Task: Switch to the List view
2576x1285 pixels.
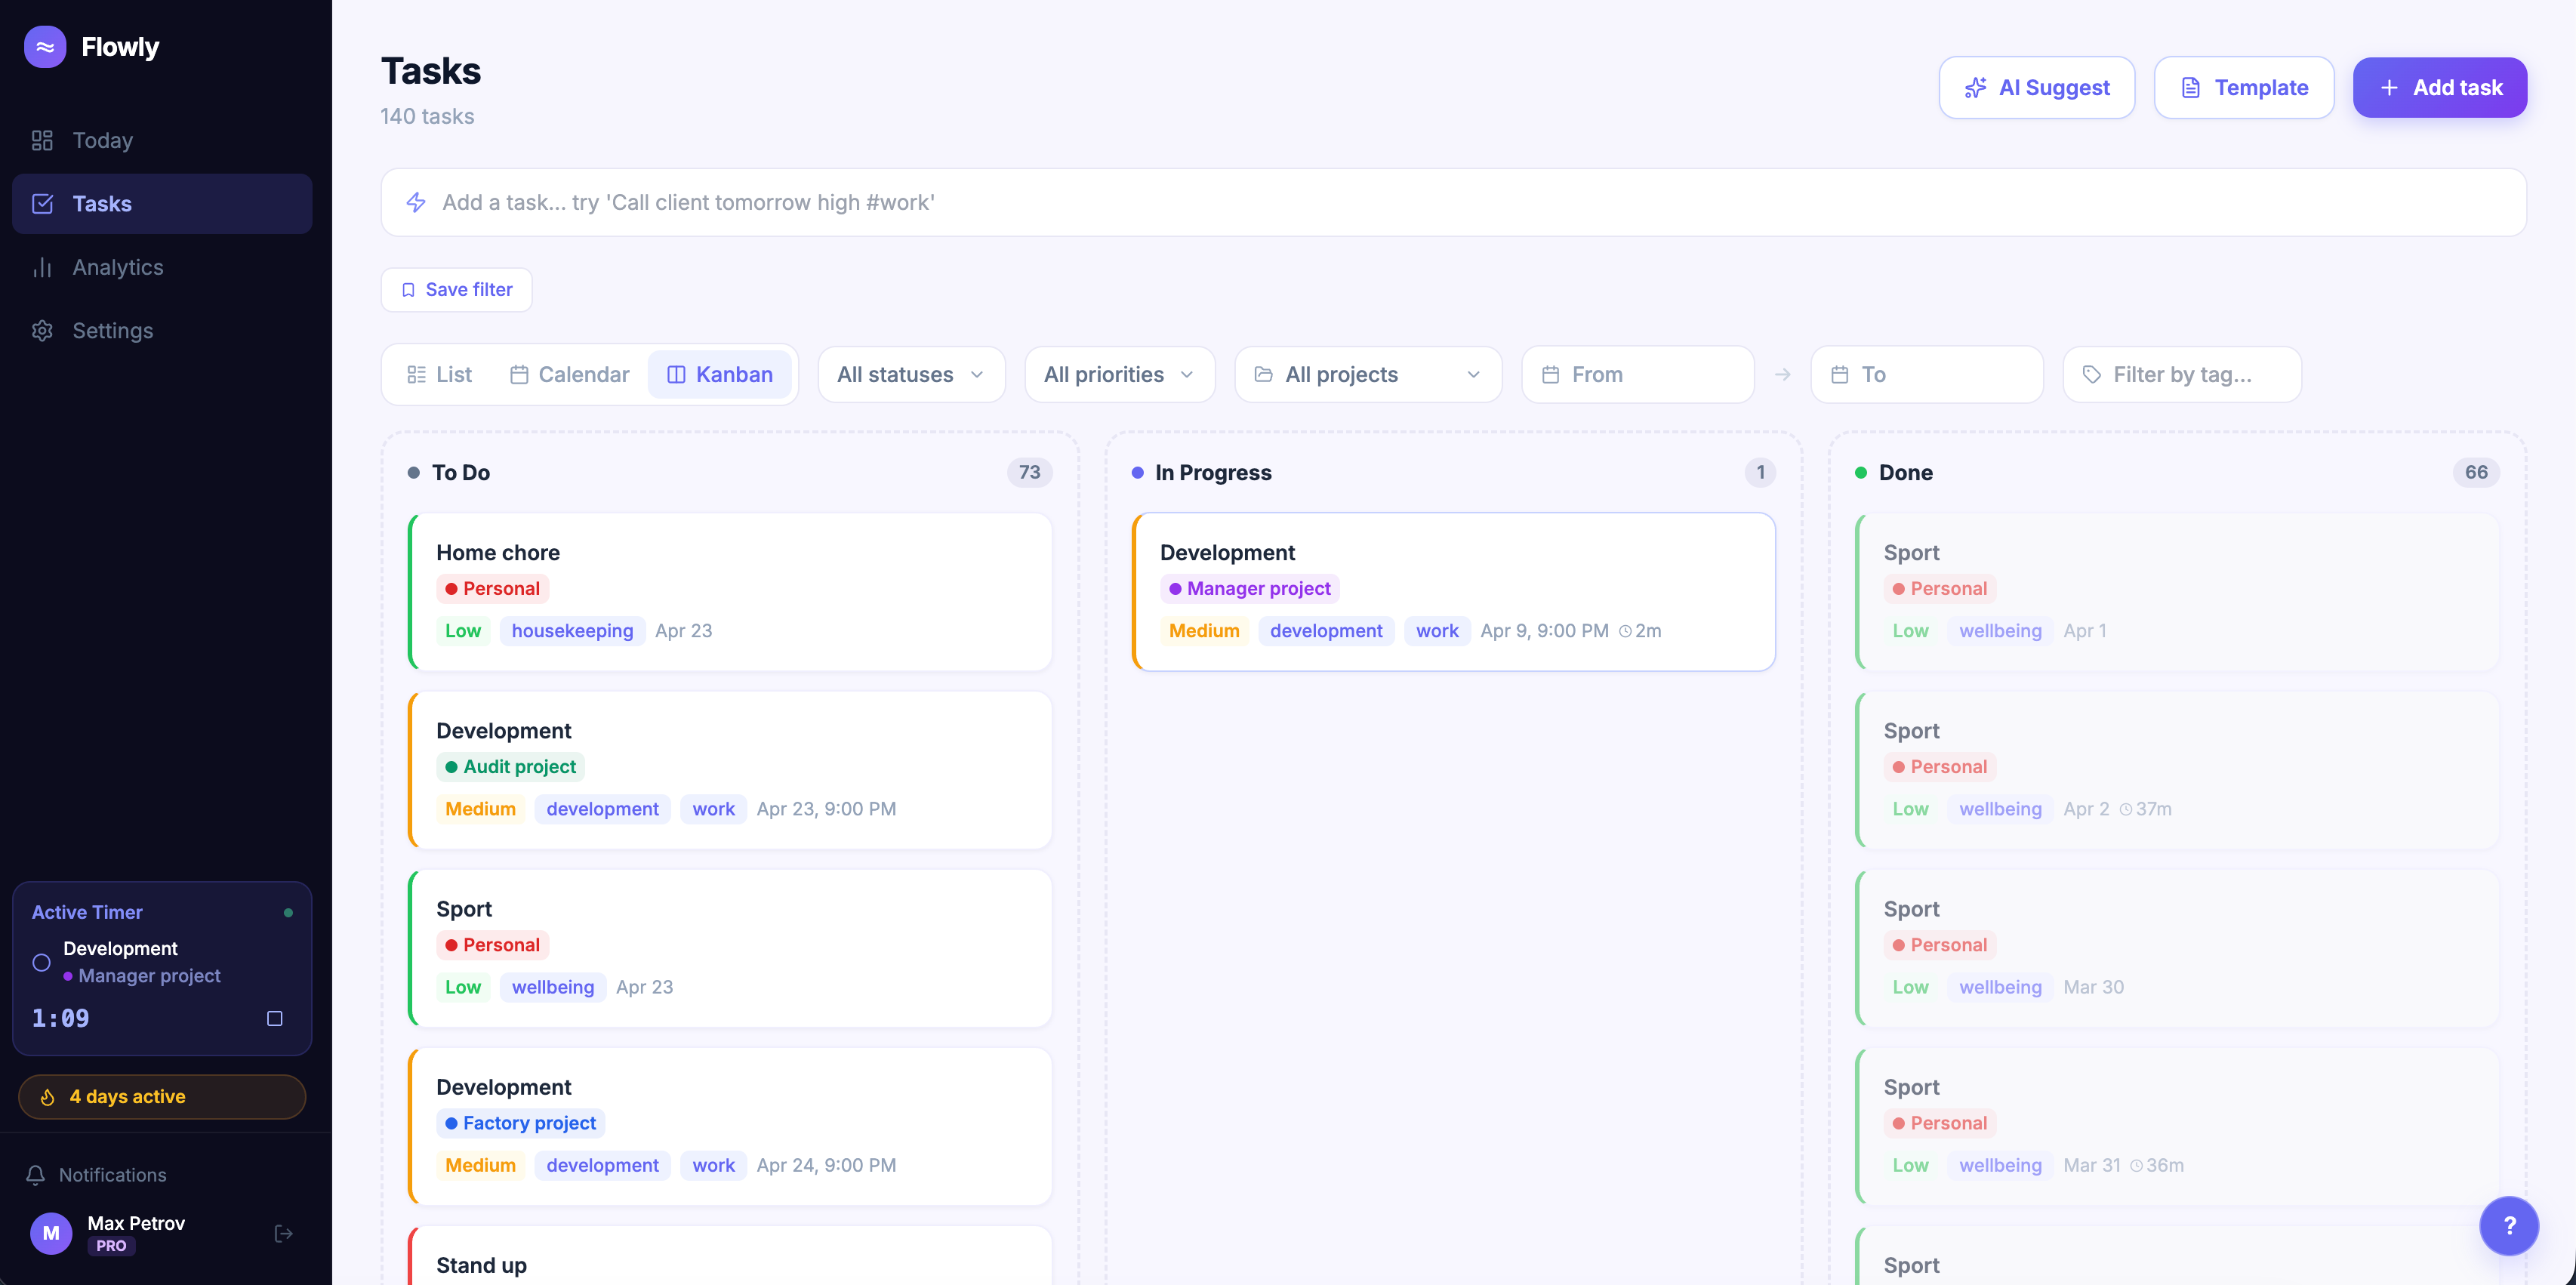Action: tap(440, 374)
